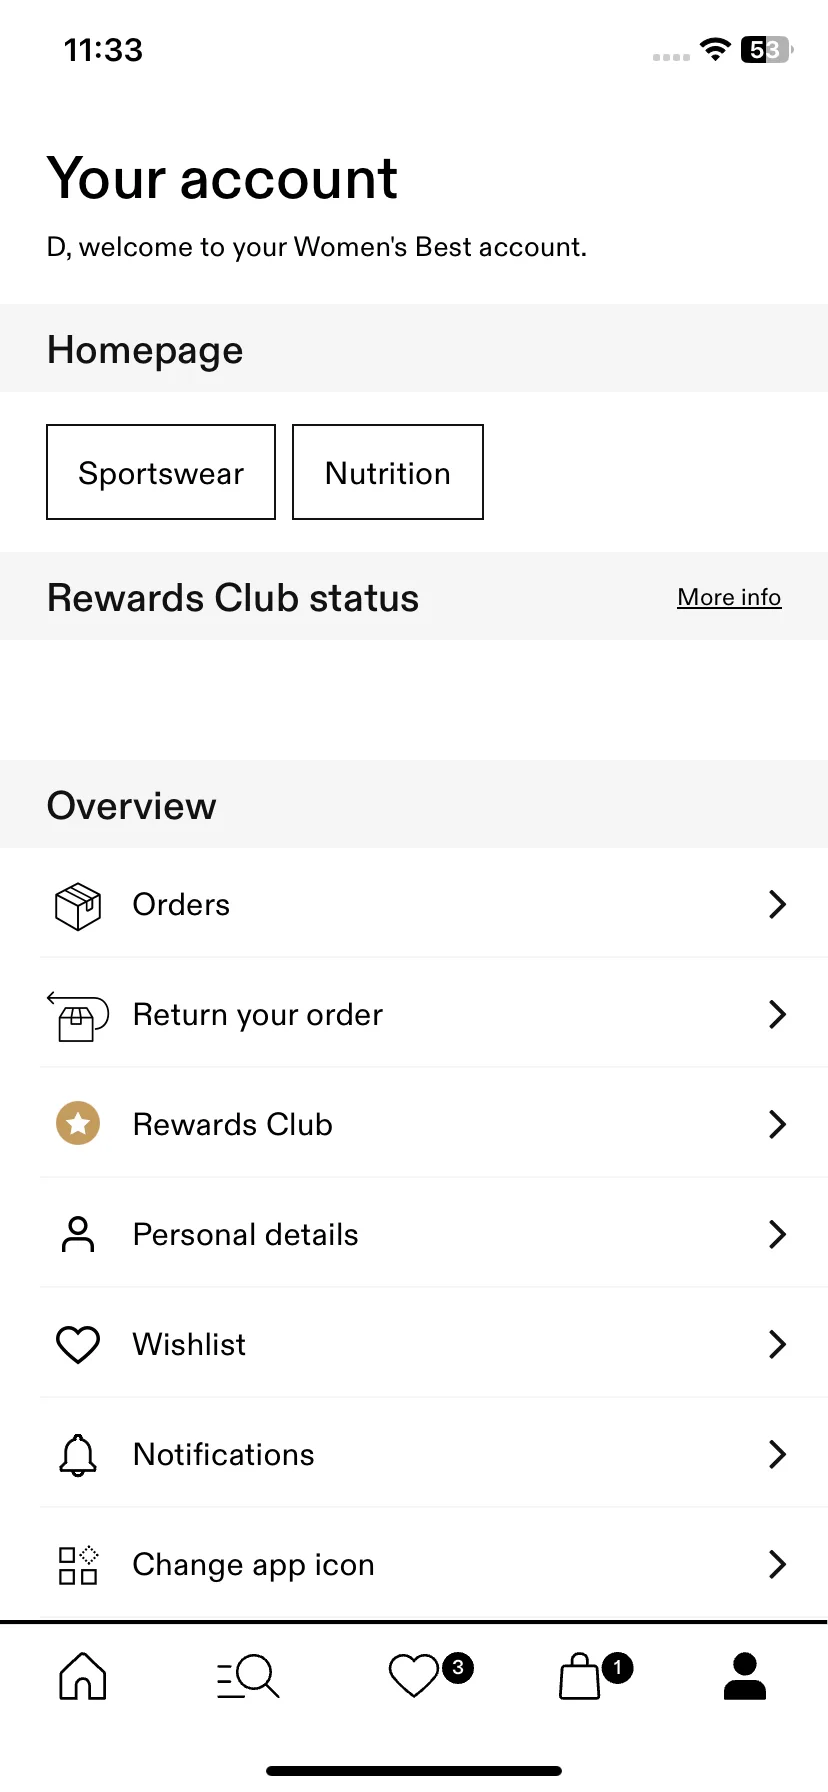The width and height of the screenshot is (828, 1792).
Task: Open wishlist heart icon with badge 3
Action: (x=430, y=1675)
